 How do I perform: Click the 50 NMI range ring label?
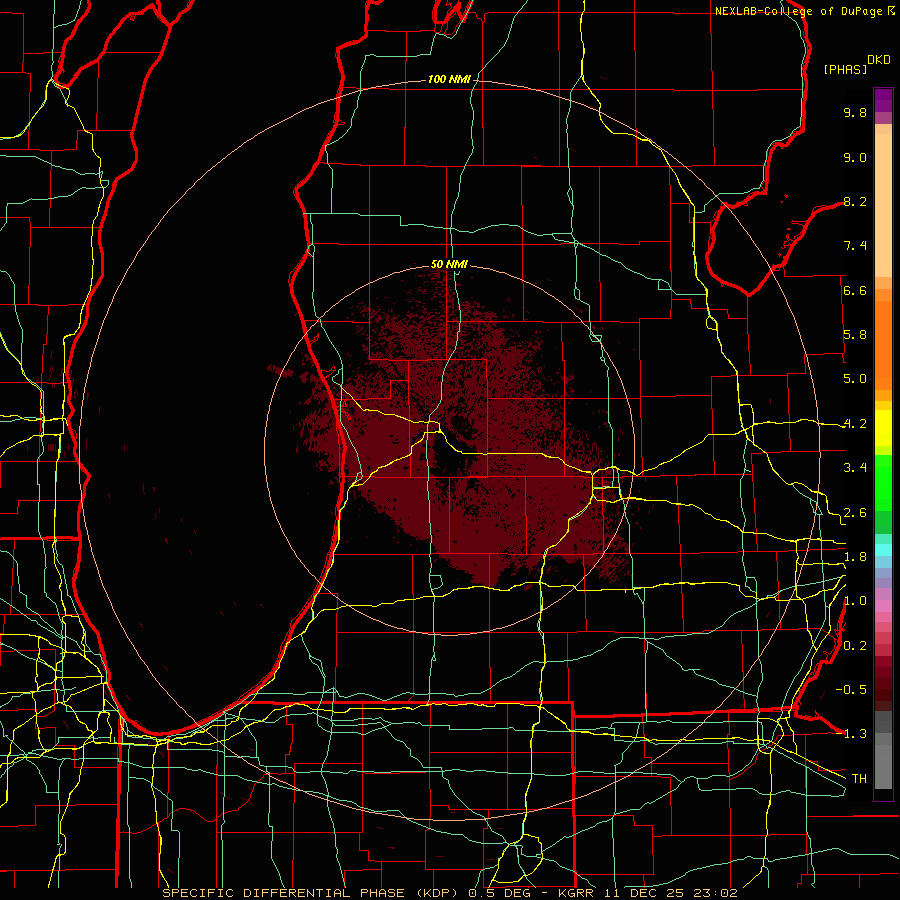[x=449, y=264]
